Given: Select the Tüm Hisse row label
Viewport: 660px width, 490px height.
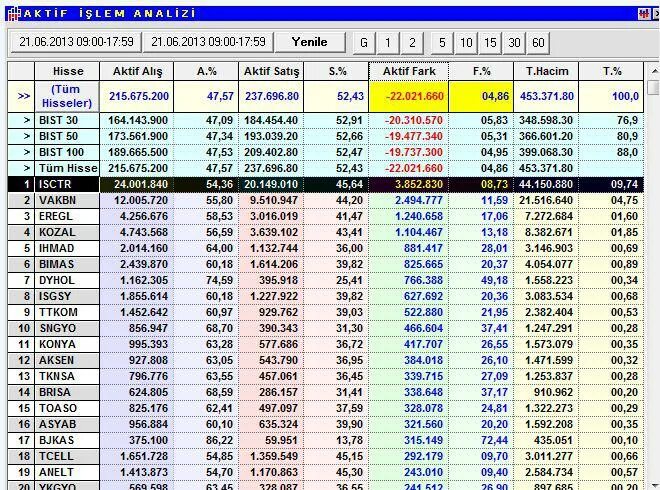Looking at the screenshot, I should tap(68, 168).
